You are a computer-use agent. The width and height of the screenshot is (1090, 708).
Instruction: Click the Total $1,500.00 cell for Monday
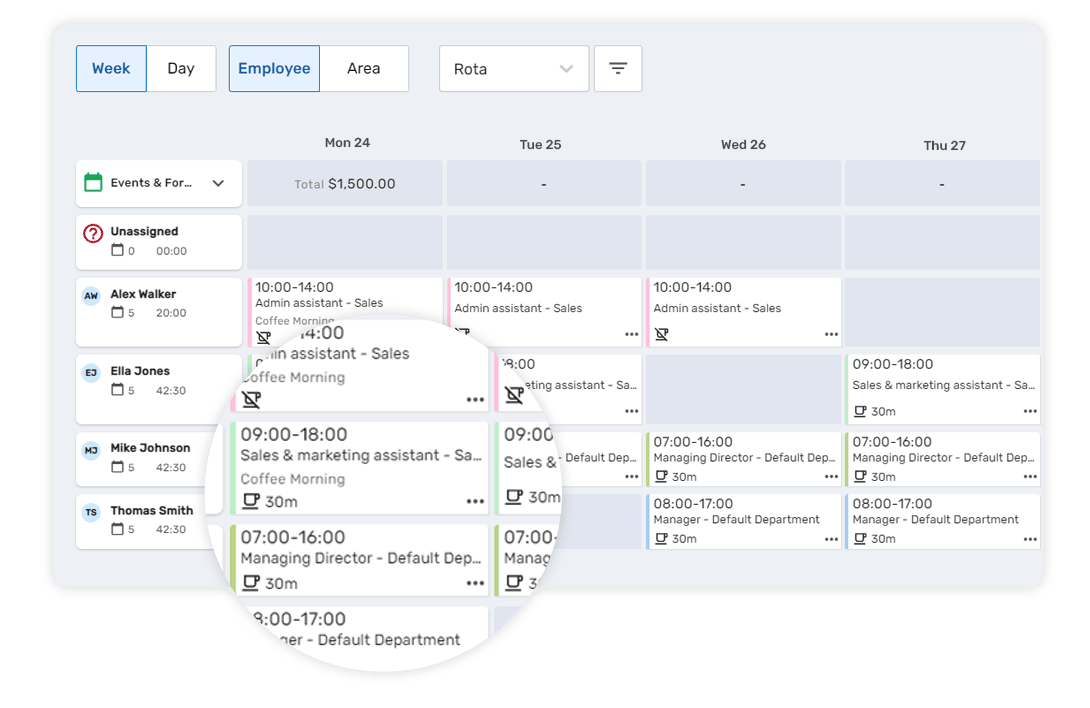[344, 183]
